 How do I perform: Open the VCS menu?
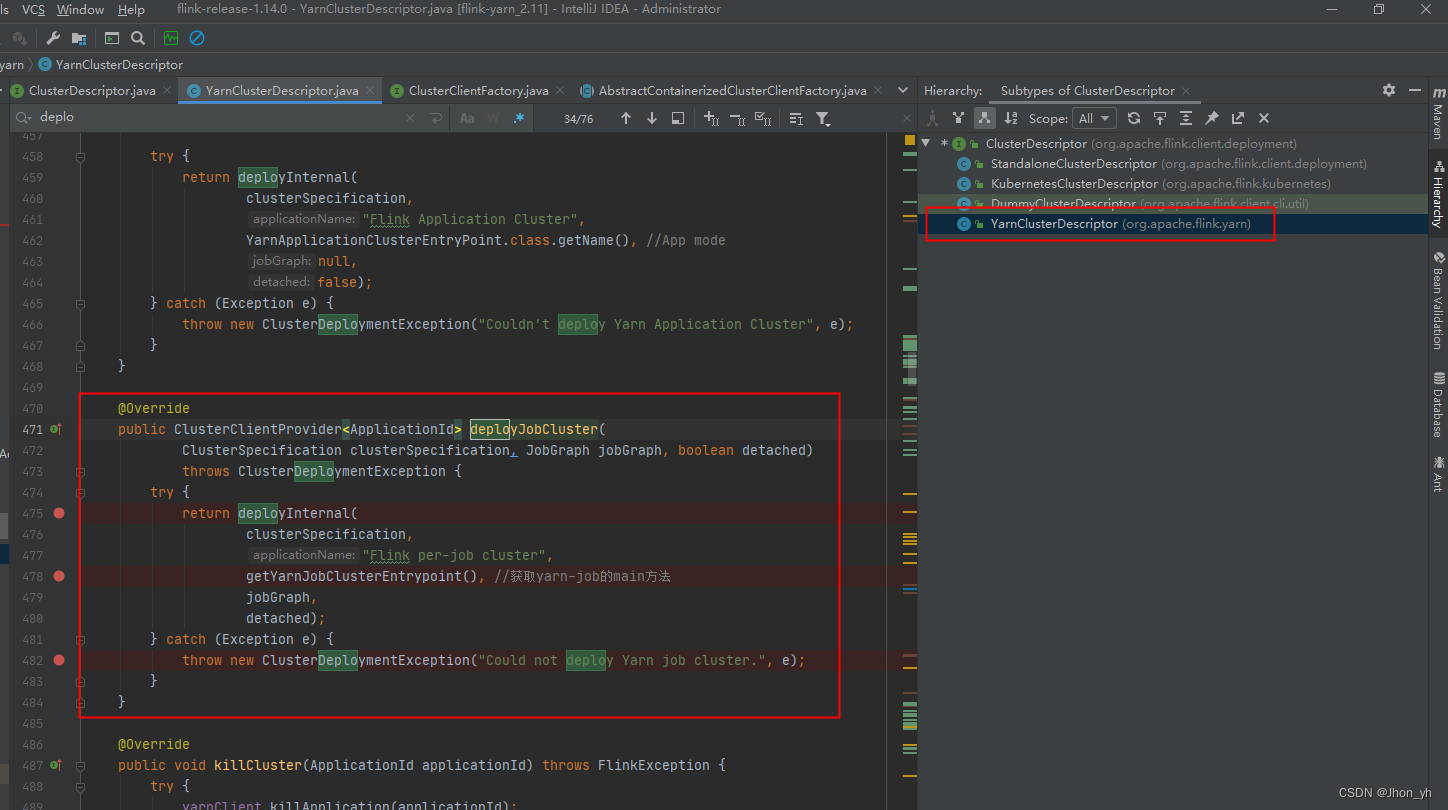tap(33, 9)
